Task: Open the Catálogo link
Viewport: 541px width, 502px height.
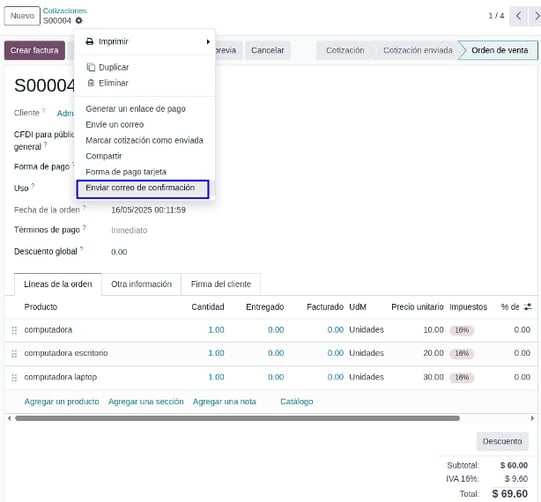Action: click(297, 402)
